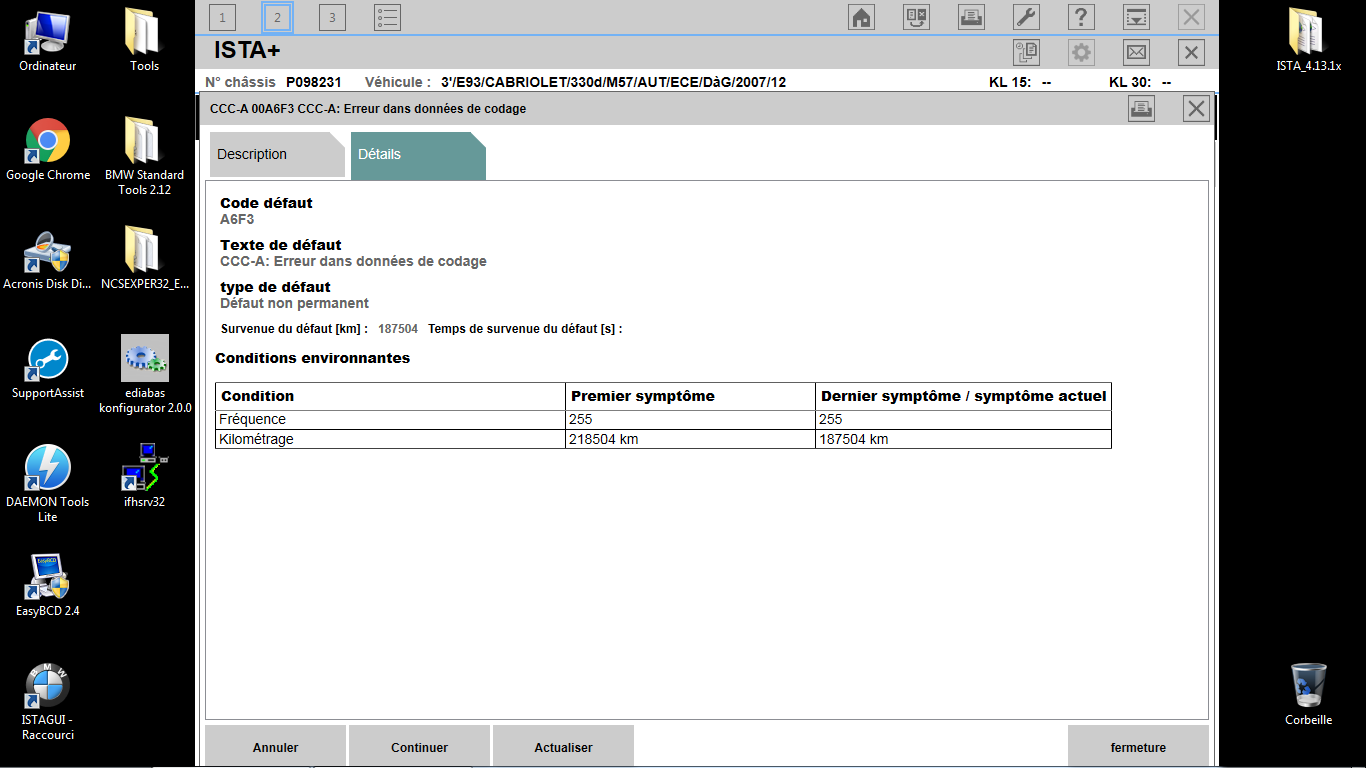
Task: Select the EasyBCD 2.4 shortcut
Action: (47, 586)
